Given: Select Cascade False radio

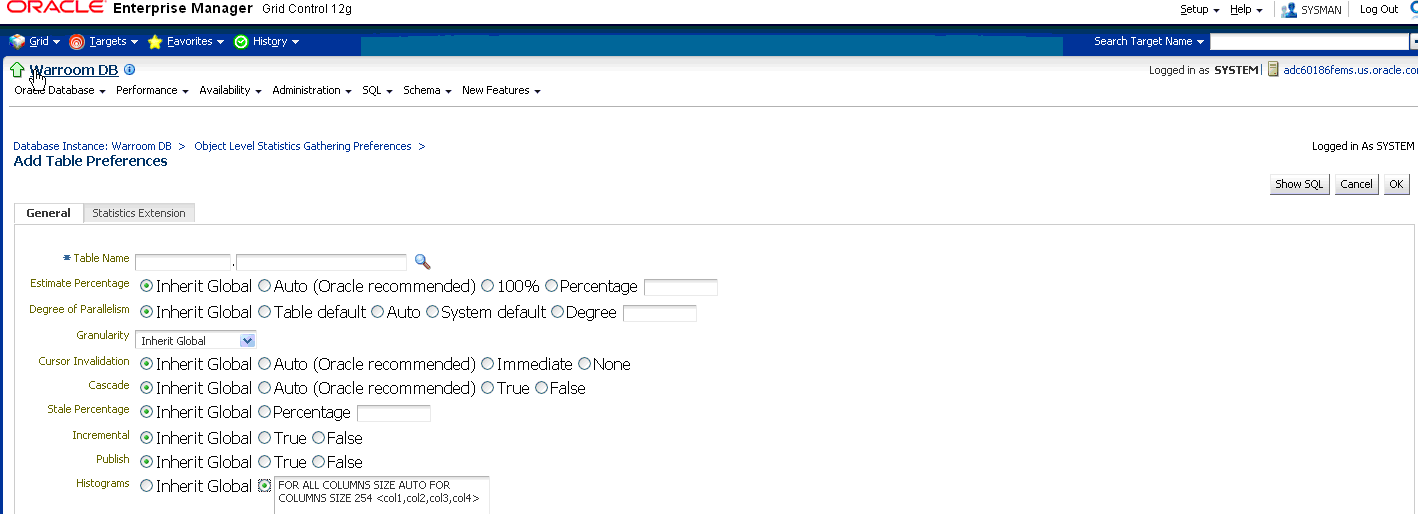Looking at the screenshot, I should point(541,388).
